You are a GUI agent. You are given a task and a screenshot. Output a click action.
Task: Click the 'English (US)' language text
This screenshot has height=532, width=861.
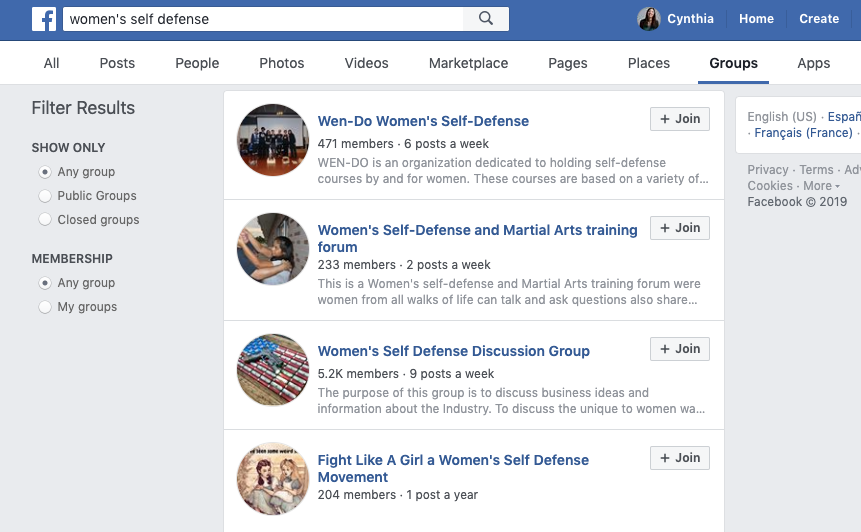pyautogui.click(x=781, y=117)
